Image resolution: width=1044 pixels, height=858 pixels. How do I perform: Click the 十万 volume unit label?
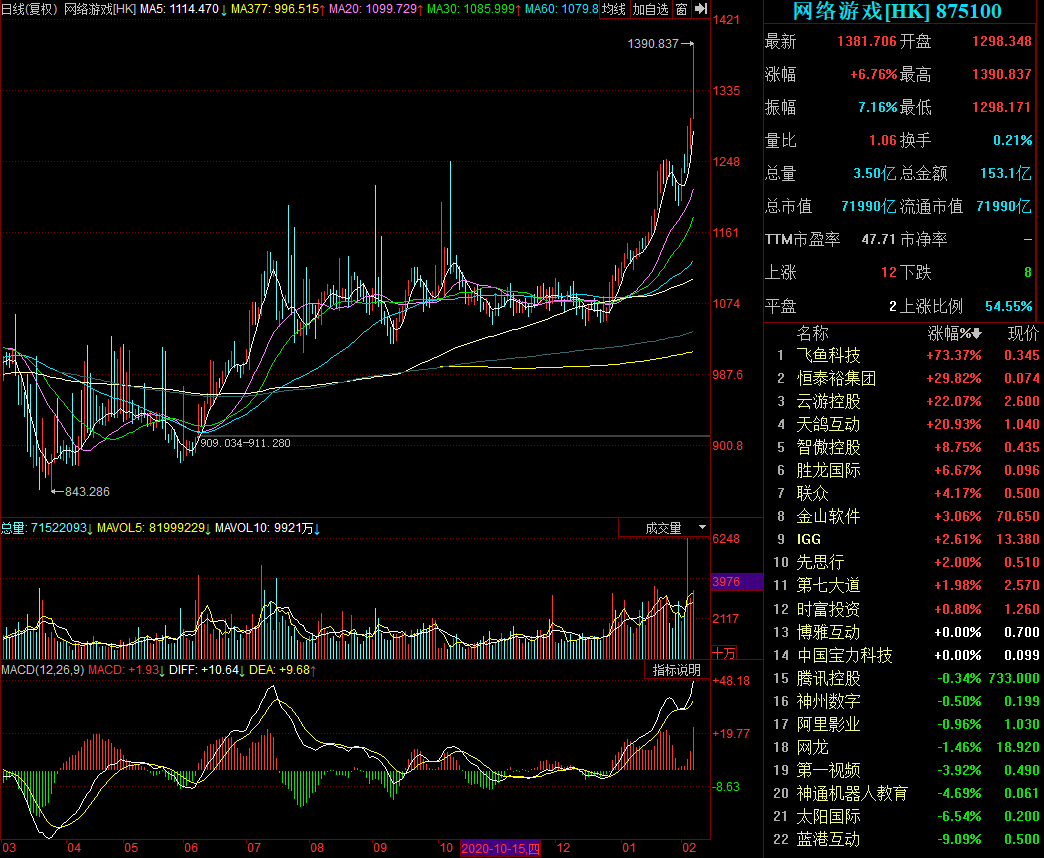point(724,652)
